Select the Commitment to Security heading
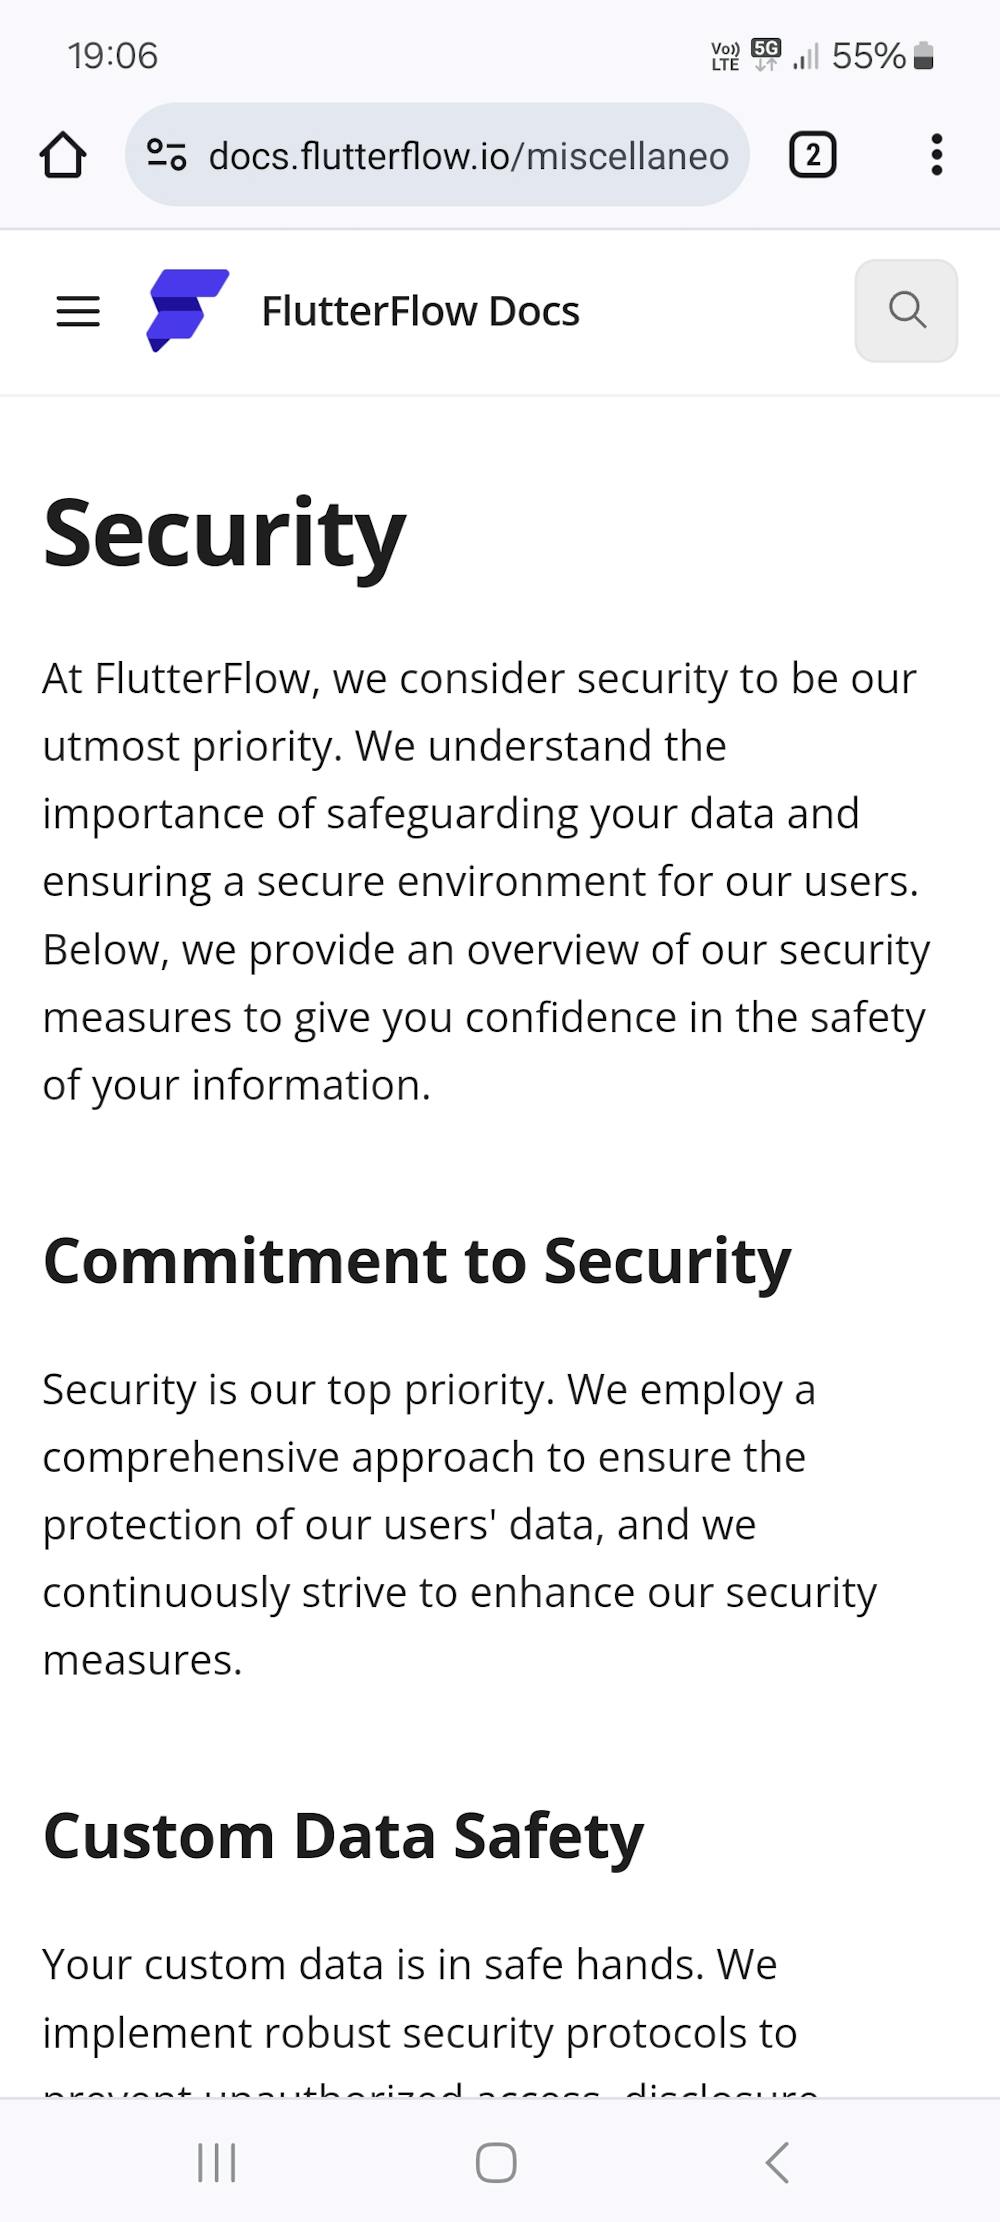 coord(417,1260)
